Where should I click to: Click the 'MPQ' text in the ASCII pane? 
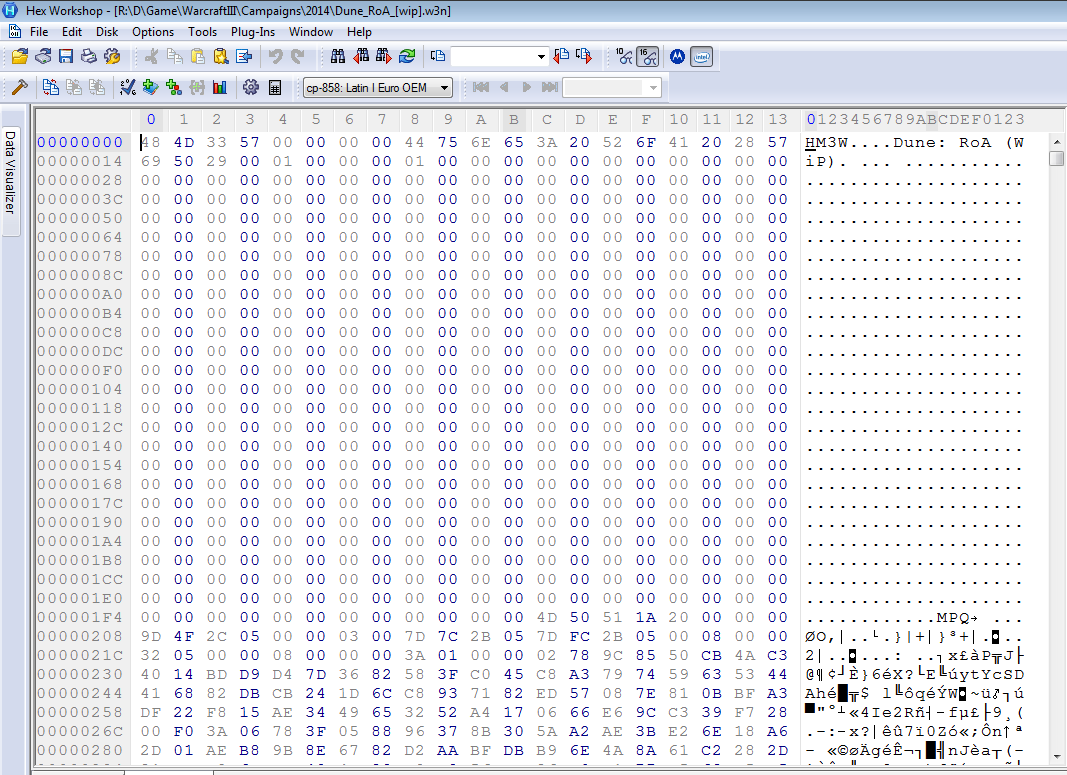coord(953,617)
